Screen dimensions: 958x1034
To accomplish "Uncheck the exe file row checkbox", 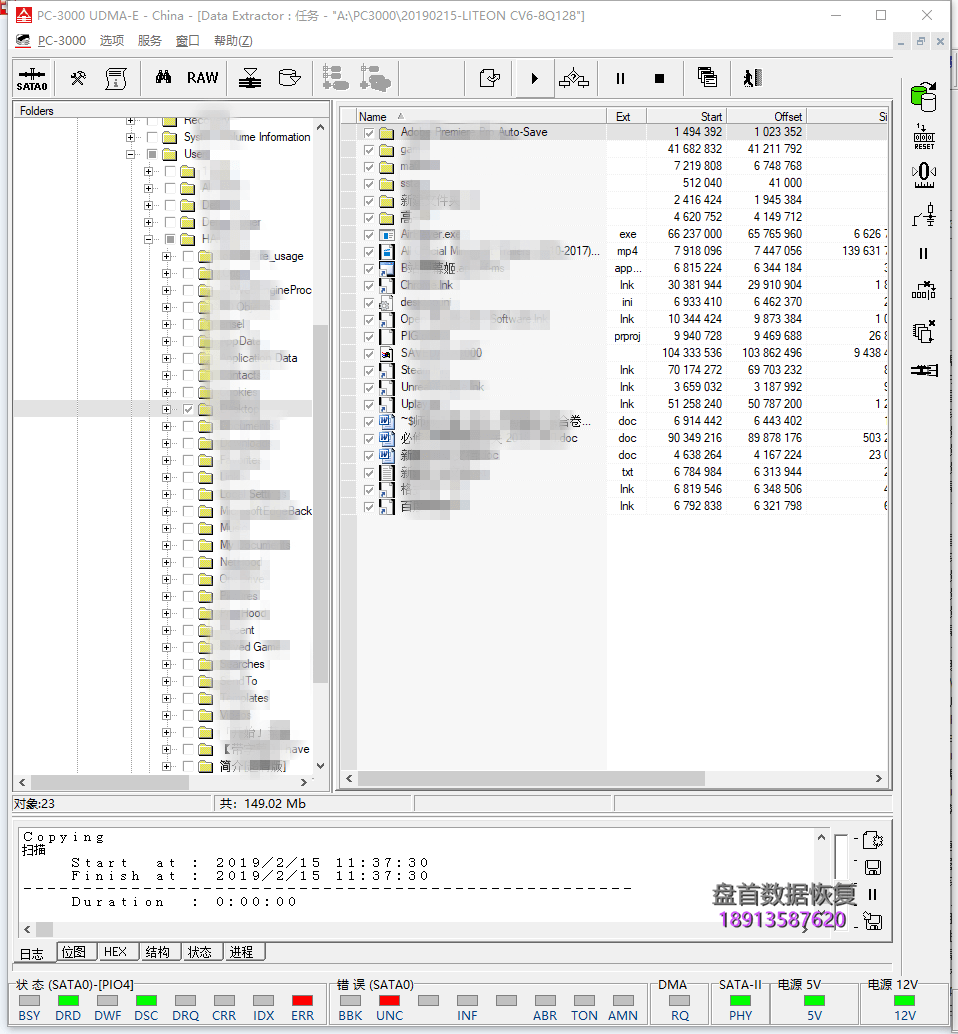I will point(369,235).
